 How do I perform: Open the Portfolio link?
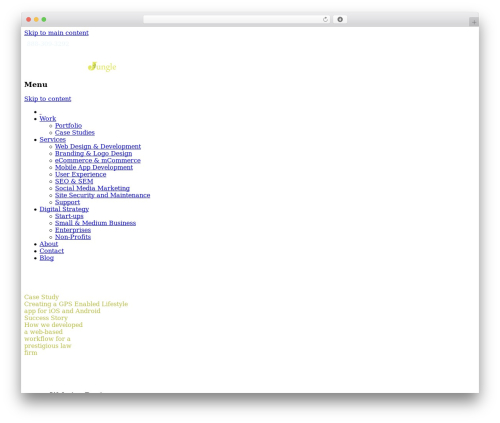coord(68,126)
